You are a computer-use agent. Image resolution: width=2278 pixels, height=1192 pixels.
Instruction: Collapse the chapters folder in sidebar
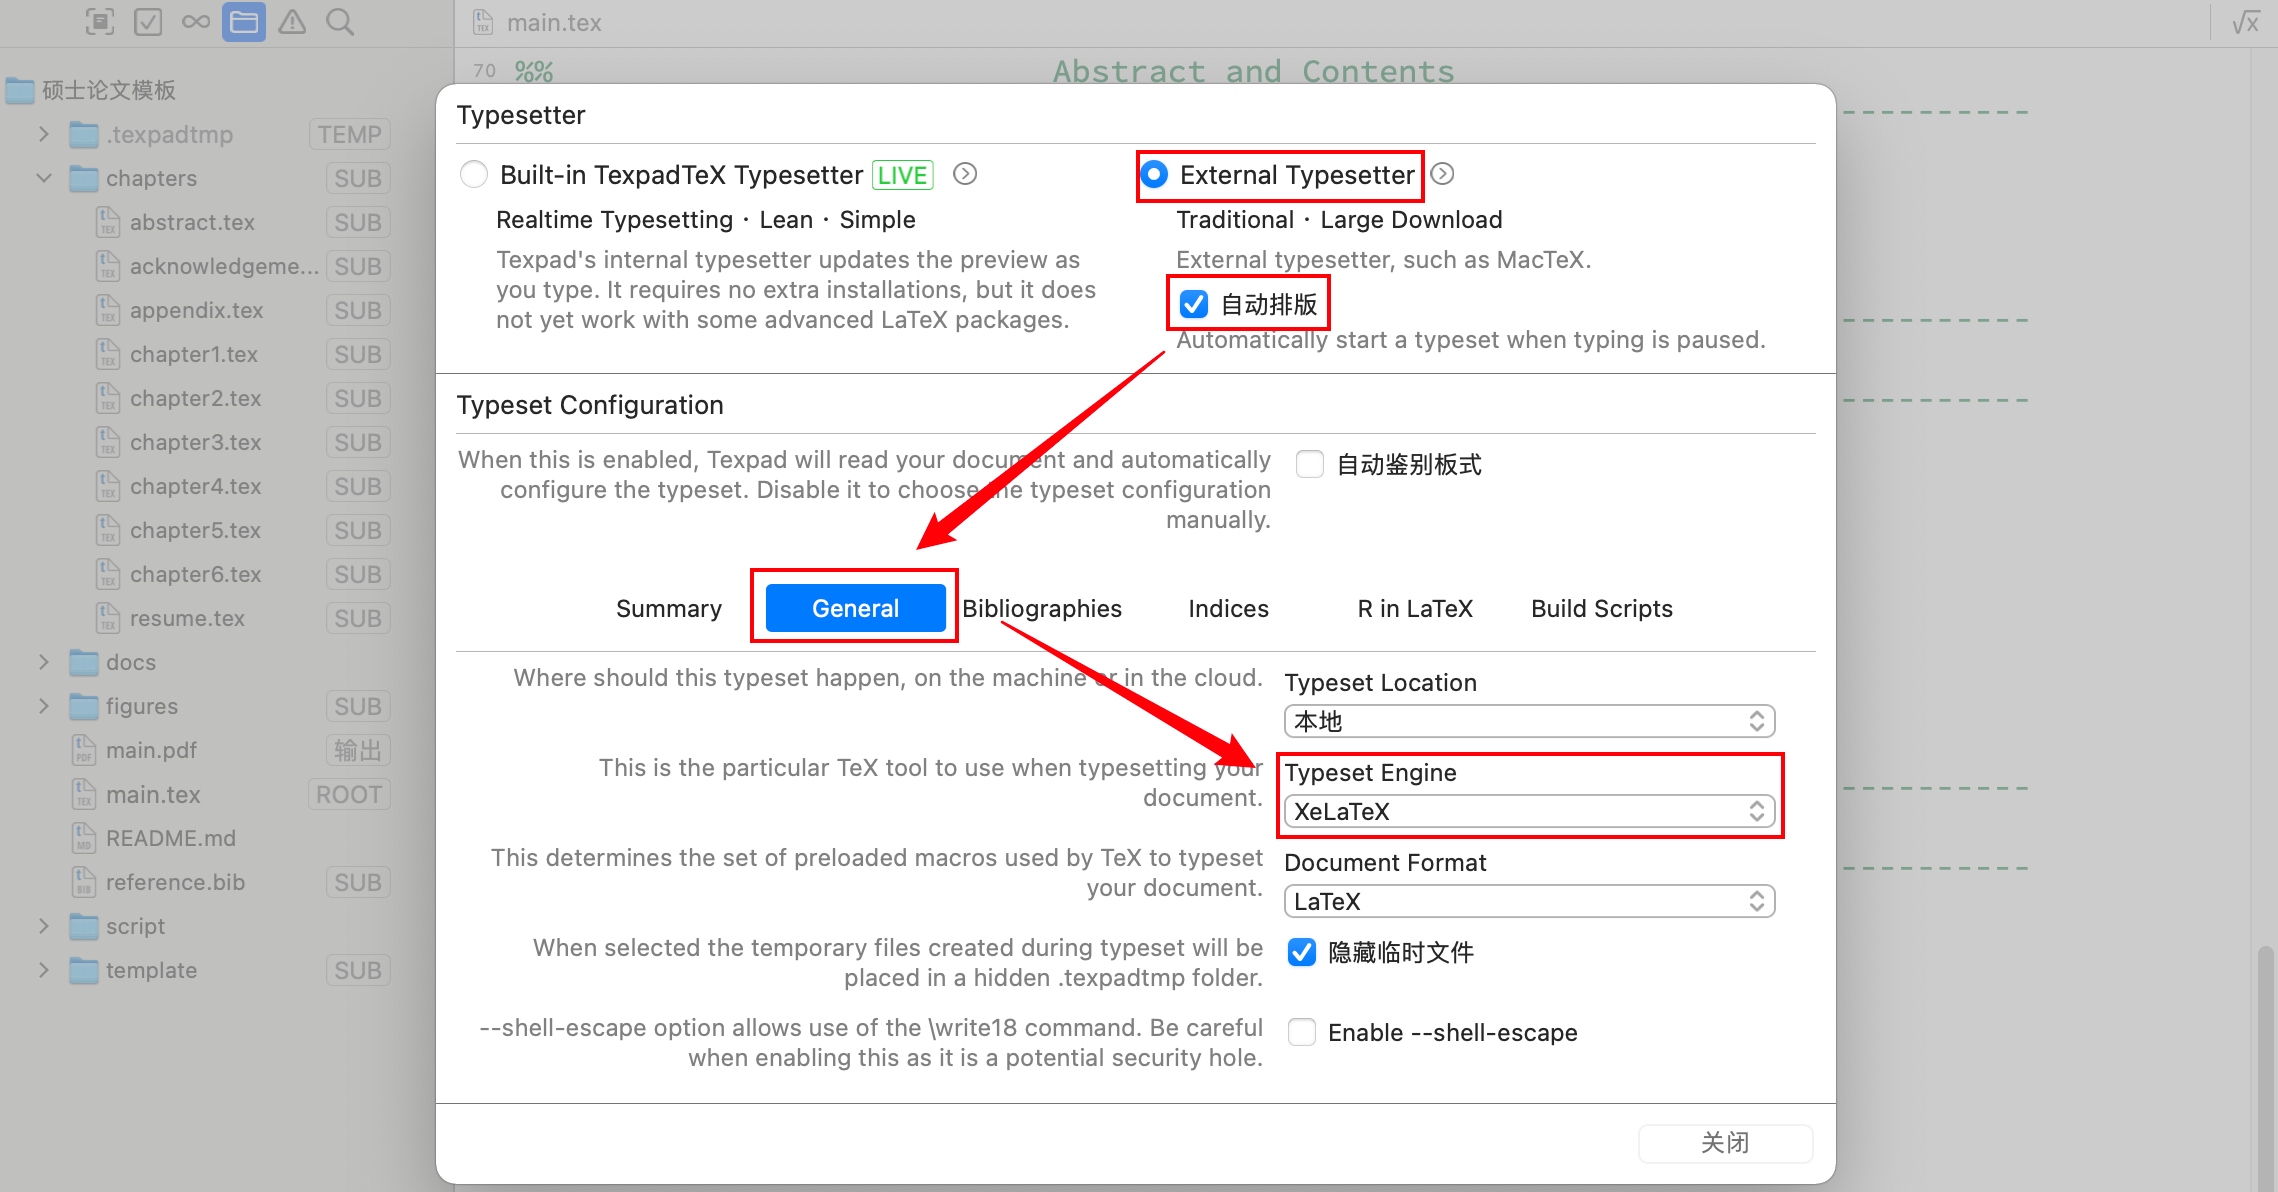coord(44,178)
